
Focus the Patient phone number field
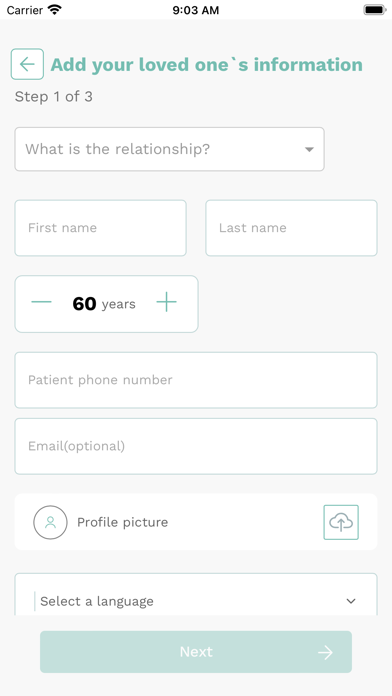point(196,380)
